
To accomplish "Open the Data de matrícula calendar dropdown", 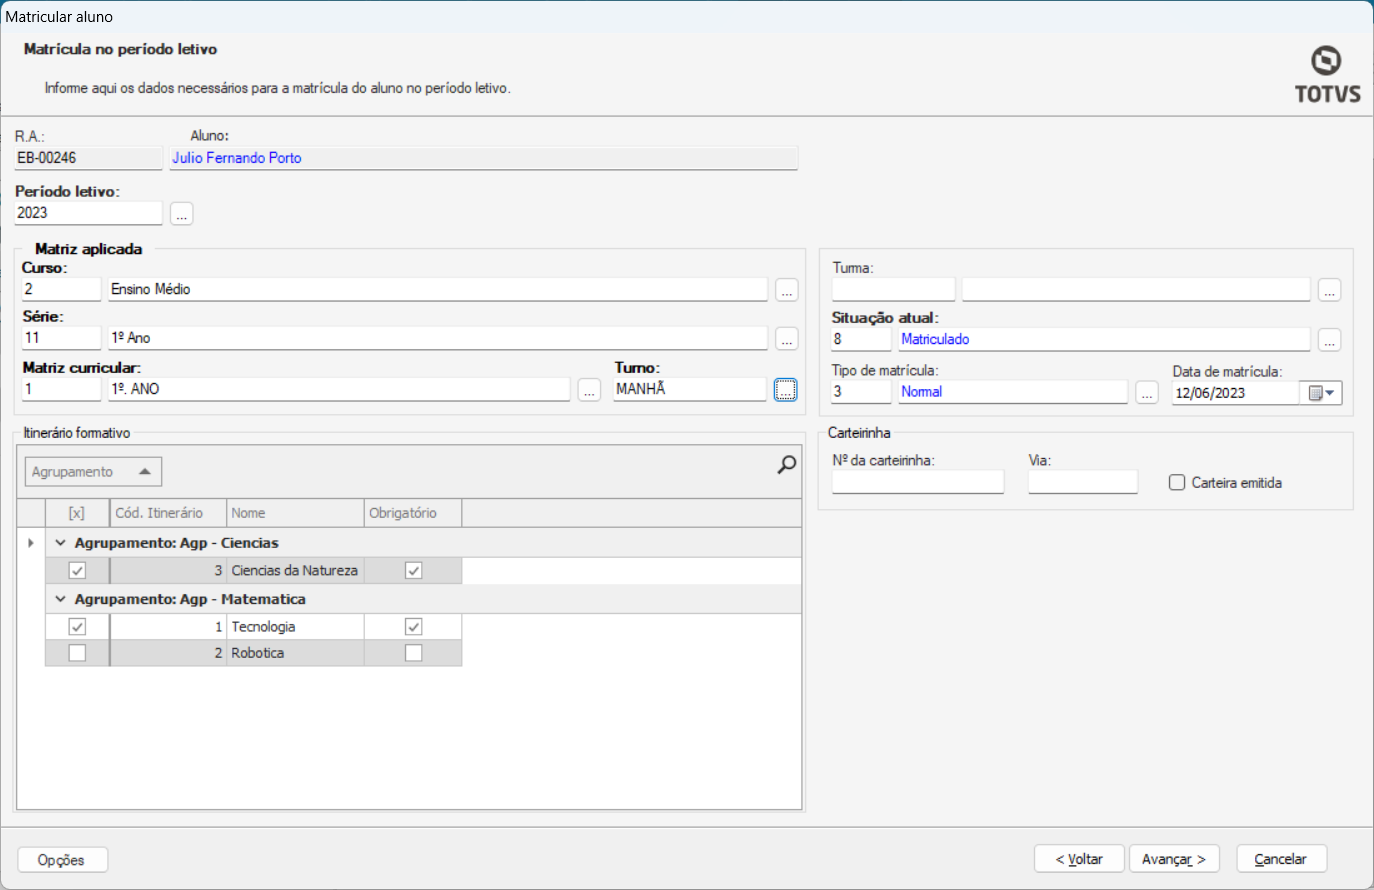I will click(x=1322, y=393).
